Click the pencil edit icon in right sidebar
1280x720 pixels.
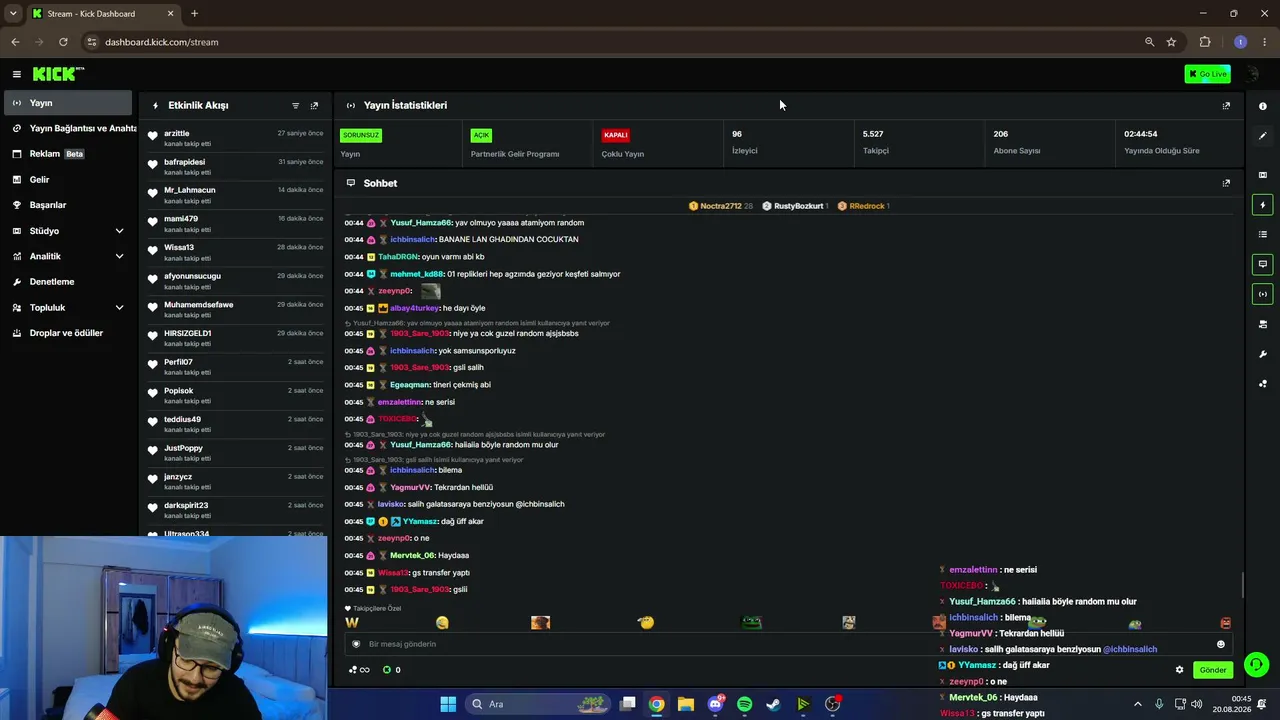click(1263, 135)
